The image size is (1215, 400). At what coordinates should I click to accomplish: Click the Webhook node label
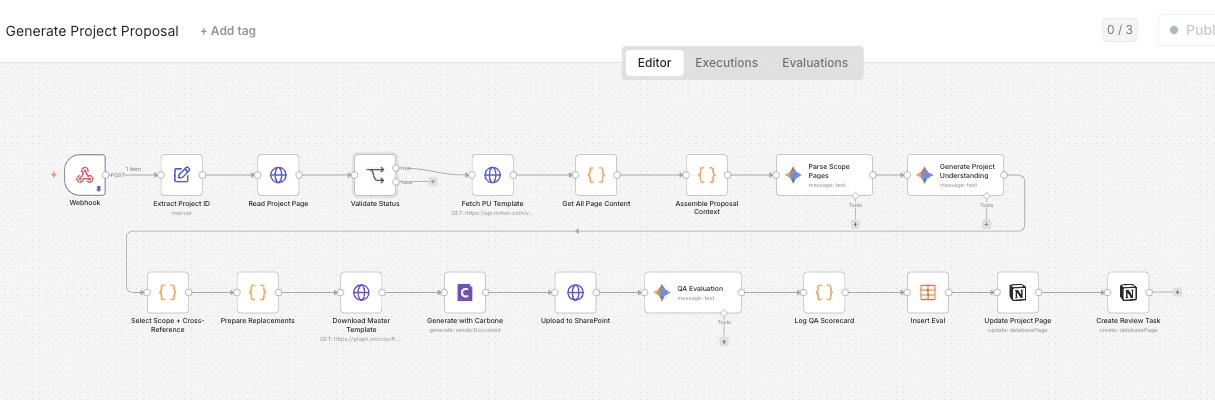85,203
